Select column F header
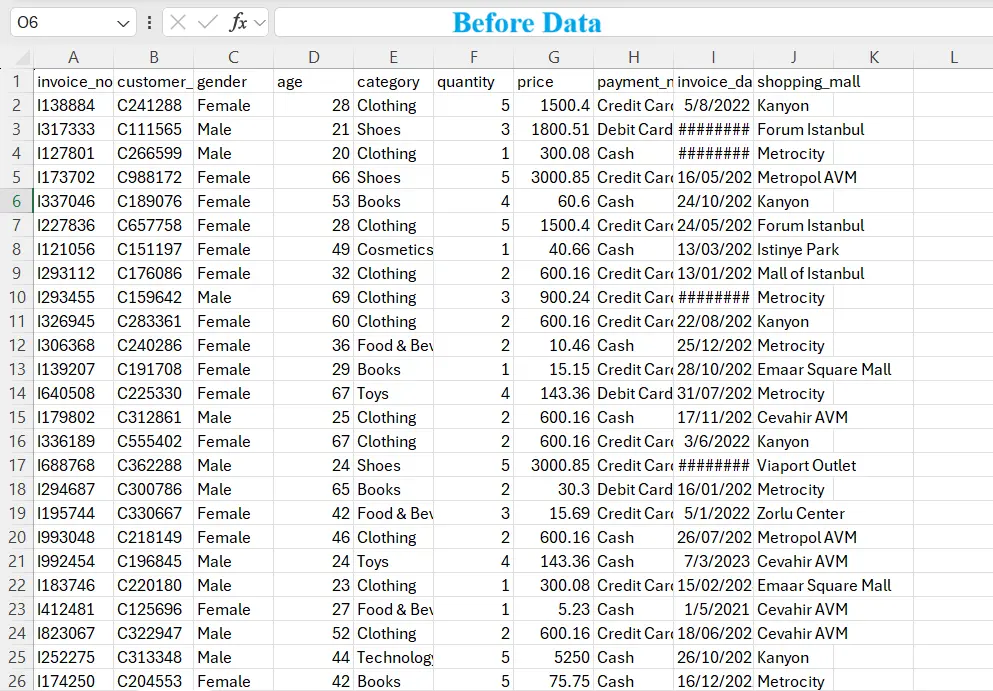The image size is (993, 691). (473, 58)
